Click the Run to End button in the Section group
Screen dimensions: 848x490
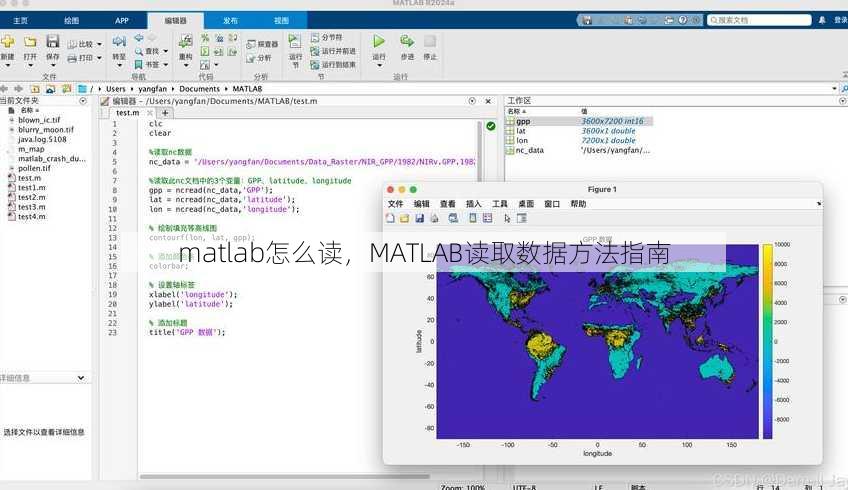(x=333, y=64)
